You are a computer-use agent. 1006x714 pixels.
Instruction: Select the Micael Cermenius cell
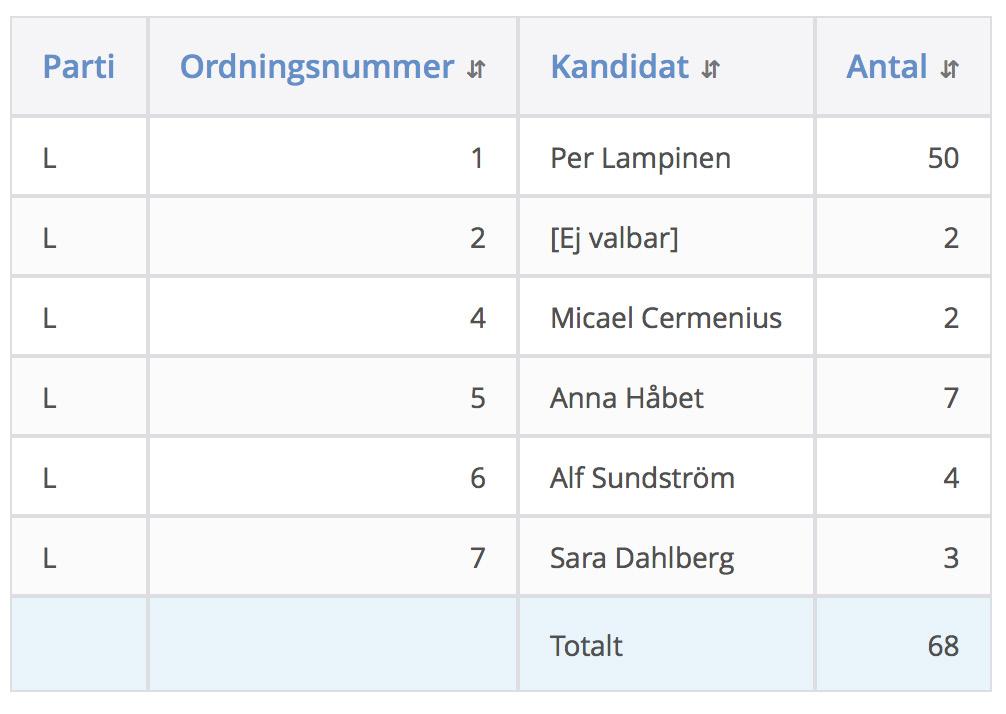667,318
